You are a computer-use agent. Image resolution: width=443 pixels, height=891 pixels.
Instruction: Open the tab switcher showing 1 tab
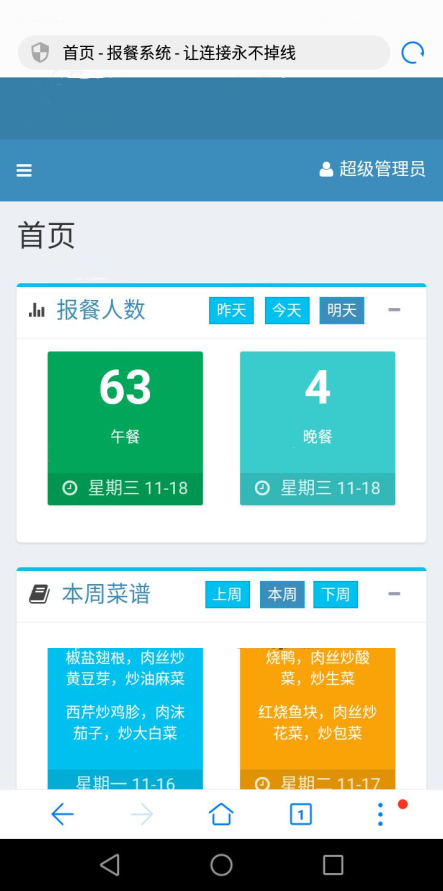pyautogui.click(x=300, y=815)
